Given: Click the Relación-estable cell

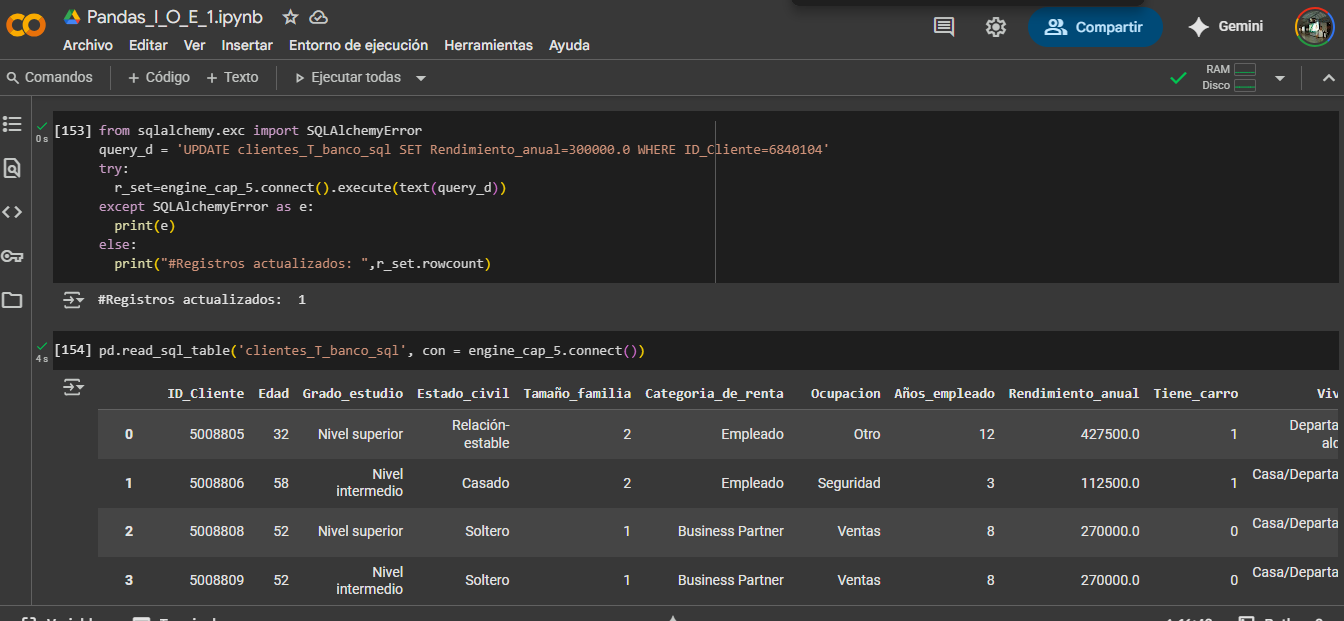Looking at the screenshot, I should pos(481,434).
